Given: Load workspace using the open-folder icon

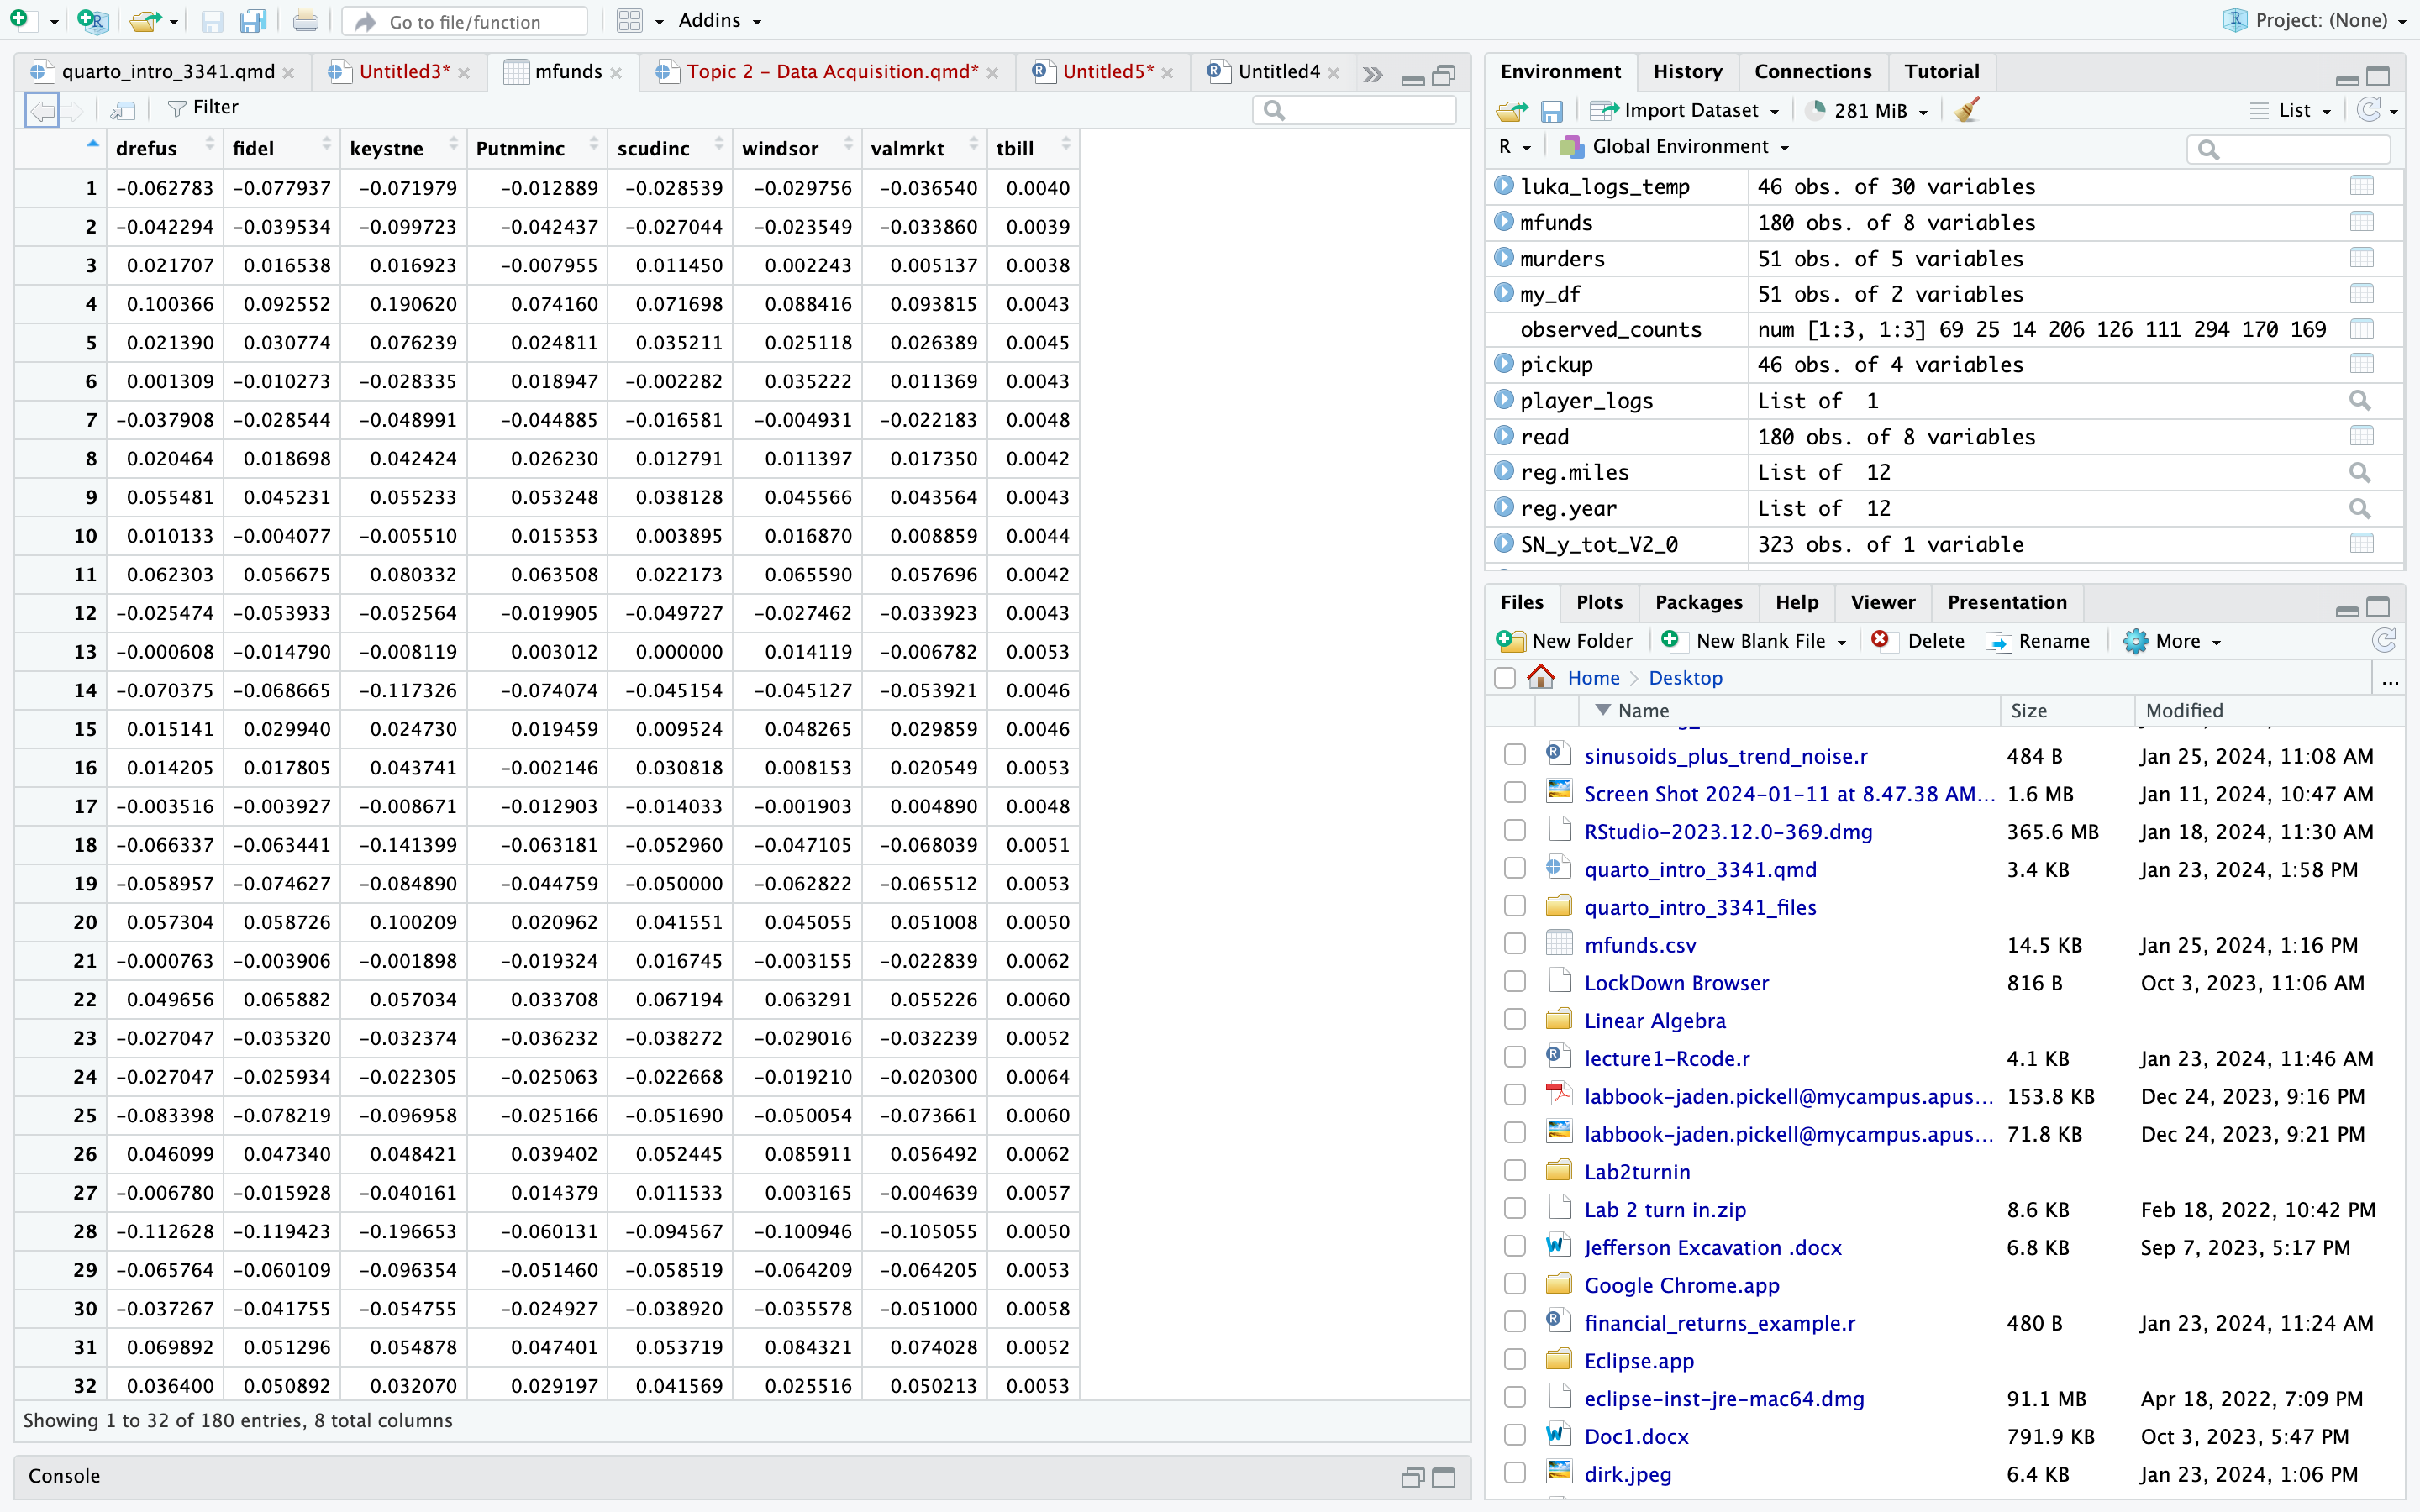Looking at the screenshot, I should tap(1512, 110).
